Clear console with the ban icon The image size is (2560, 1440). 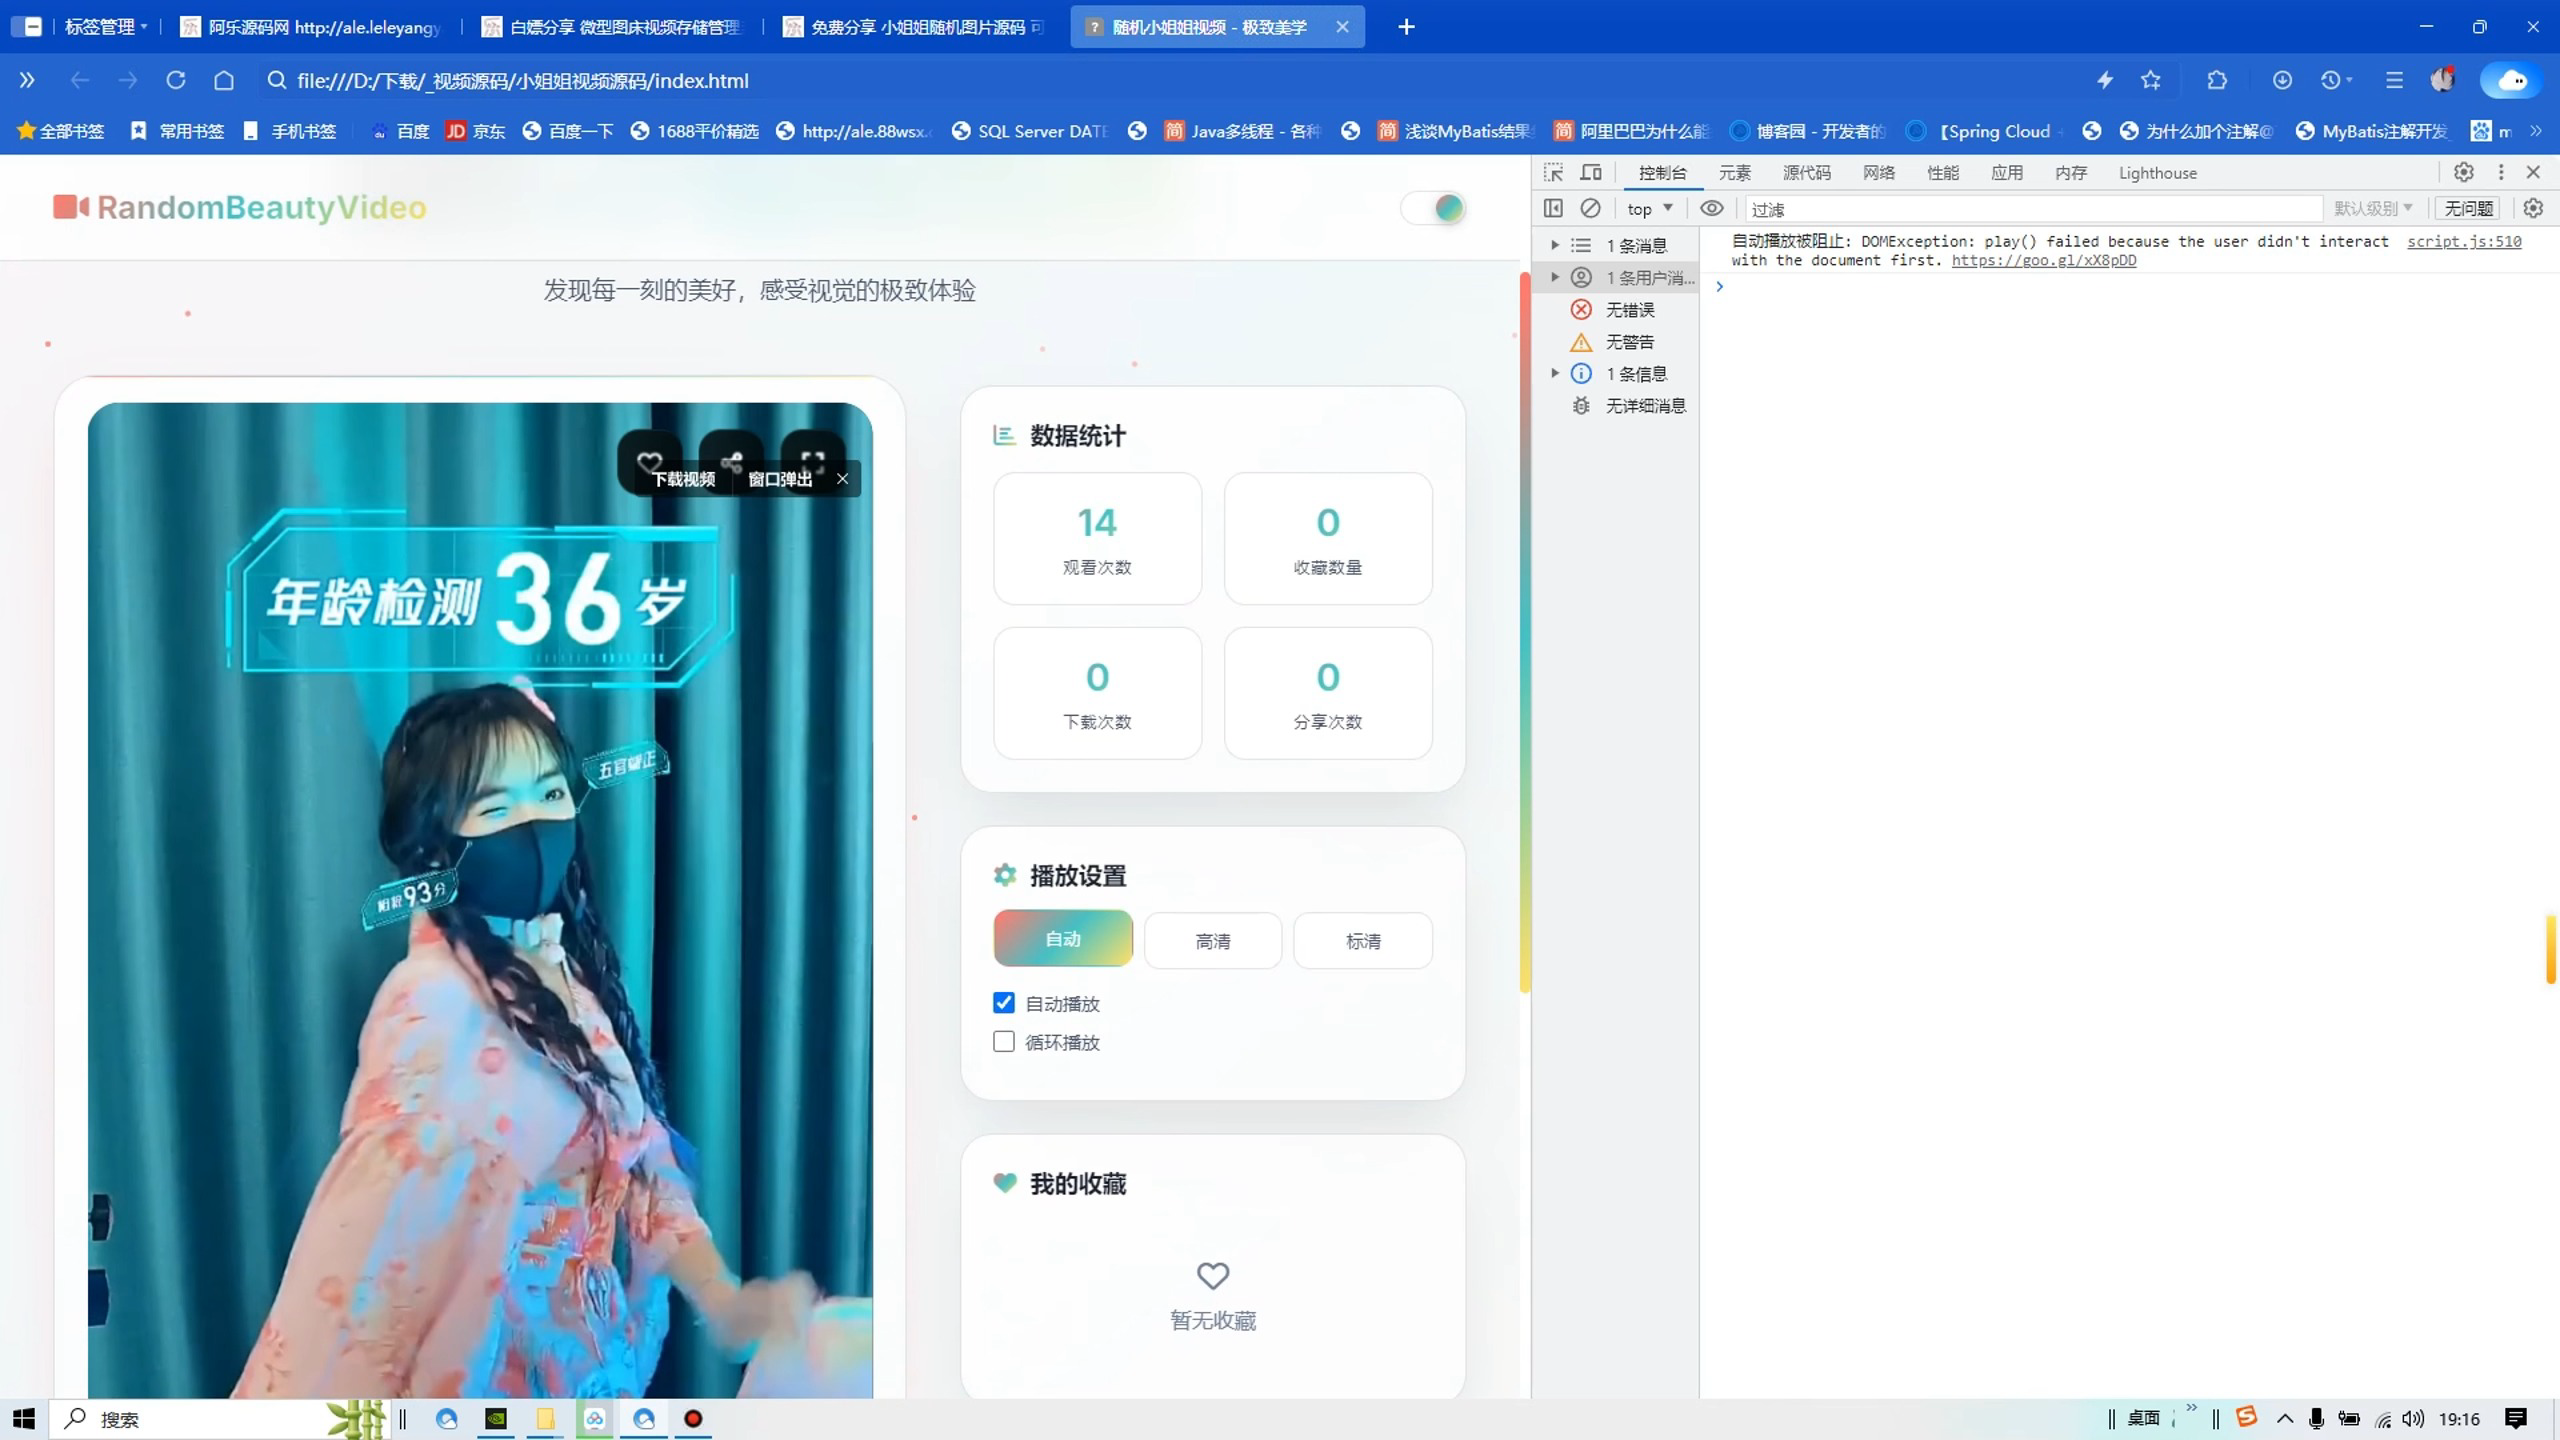(x=1590, y=208)
